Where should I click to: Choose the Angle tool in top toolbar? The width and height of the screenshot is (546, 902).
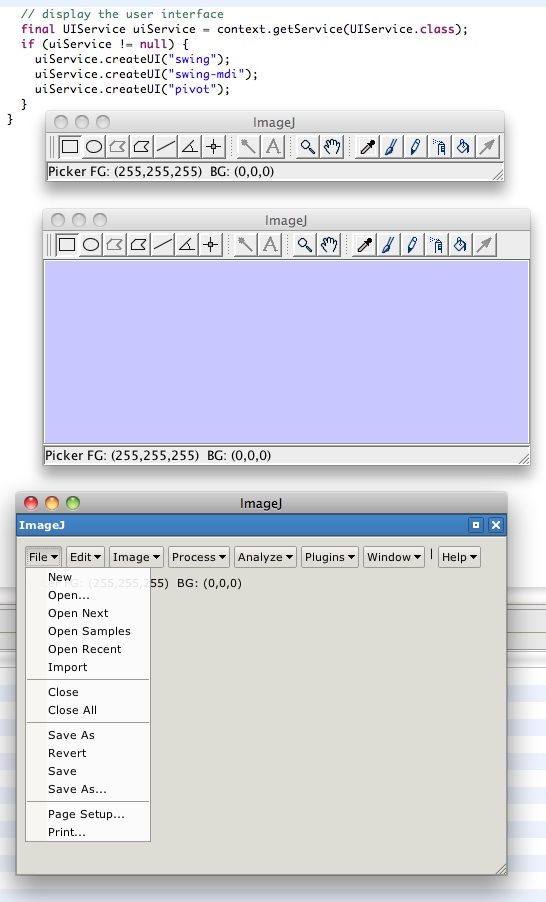[x=189, y=147]
